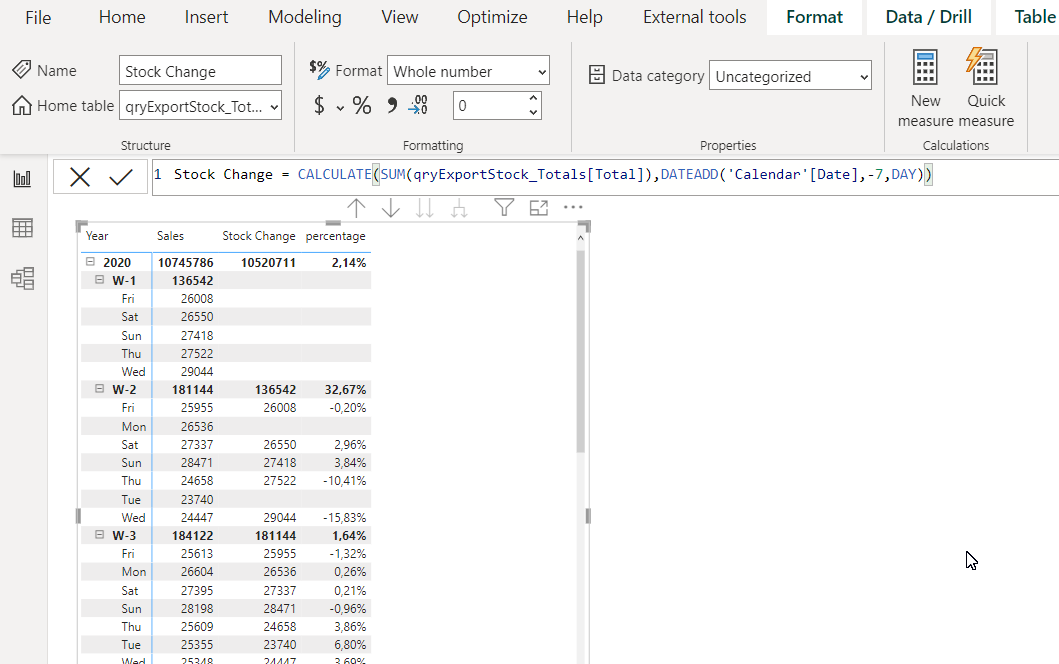1059x664 pixels.
Task: Open Model view in the sidebar
Action: pyautogui.click(x=22, y=278)
